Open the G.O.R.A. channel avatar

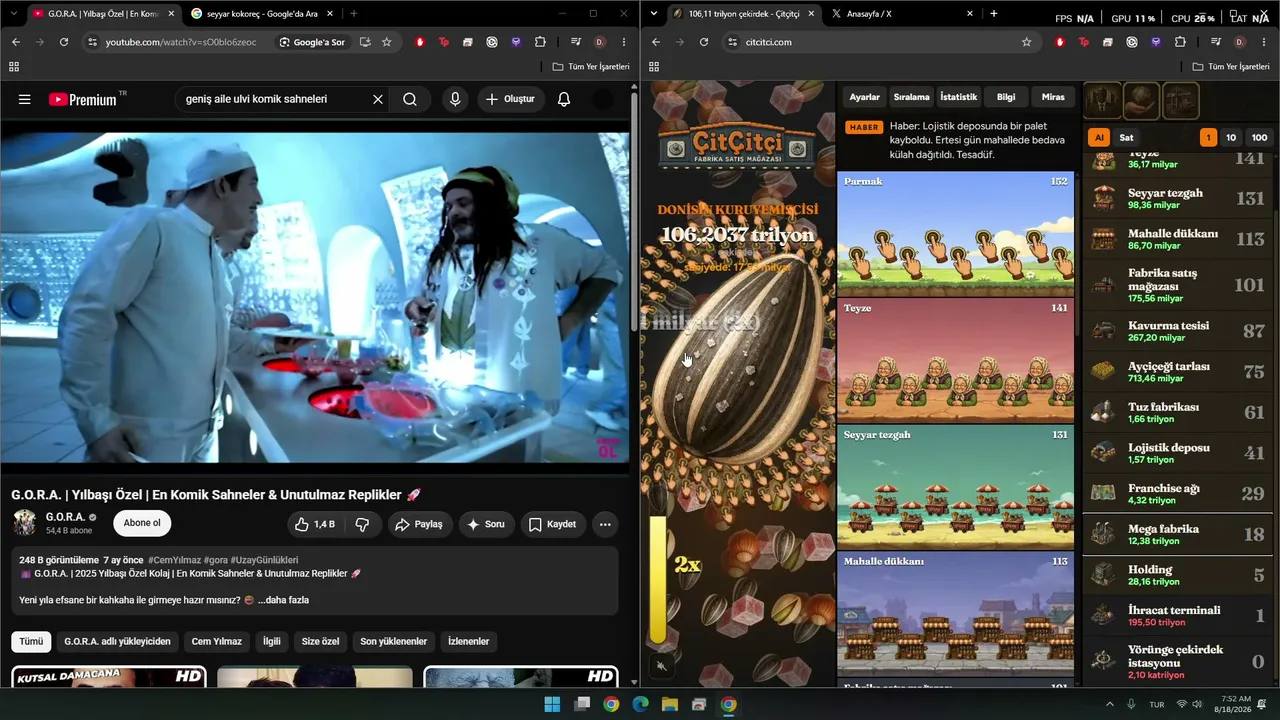click(25, 523)
